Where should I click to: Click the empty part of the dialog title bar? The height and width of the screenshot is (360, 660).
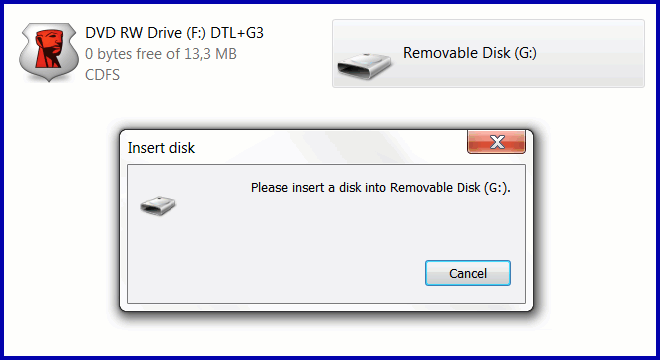pyautogui.click(x=328, y=147)
